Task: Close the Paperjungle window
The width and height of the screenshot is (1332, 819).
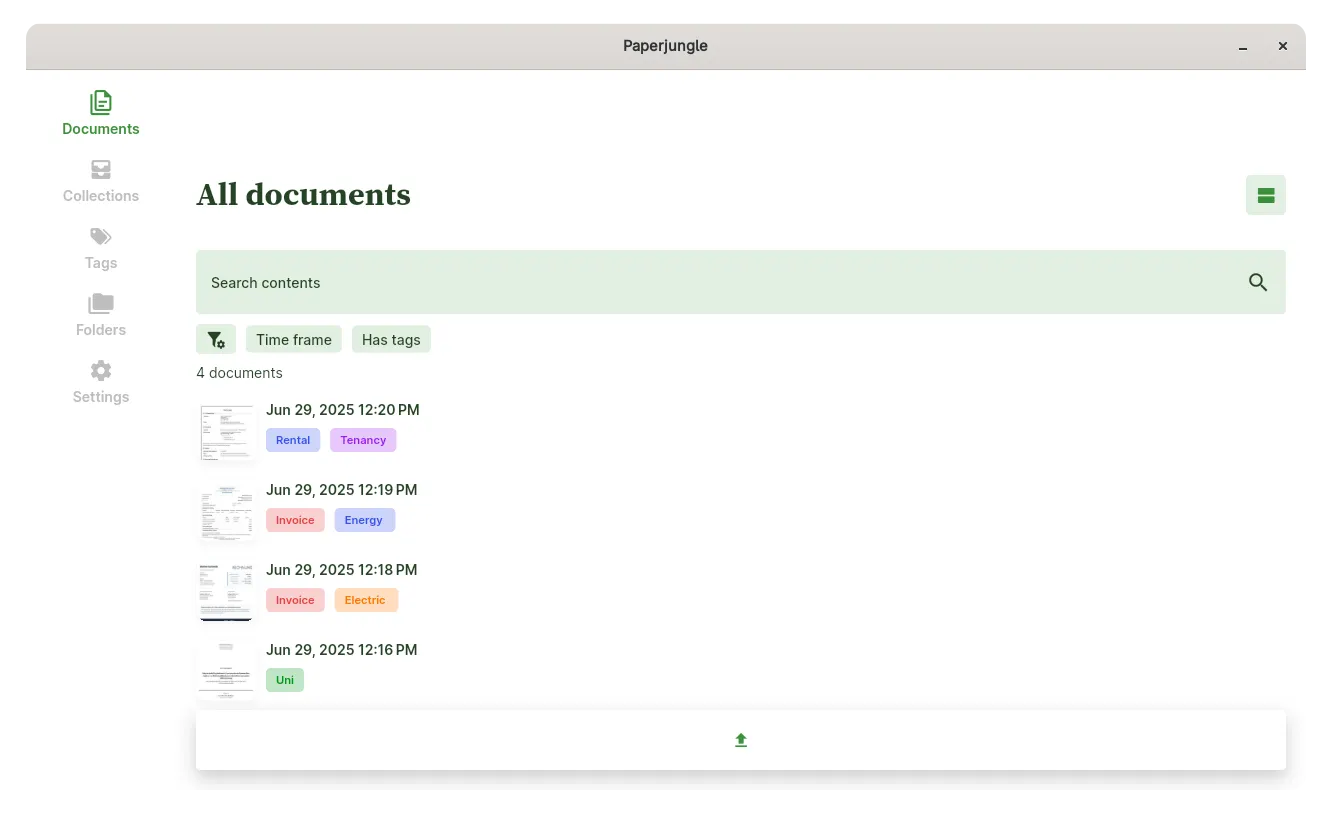Action: click(1283, 46)
